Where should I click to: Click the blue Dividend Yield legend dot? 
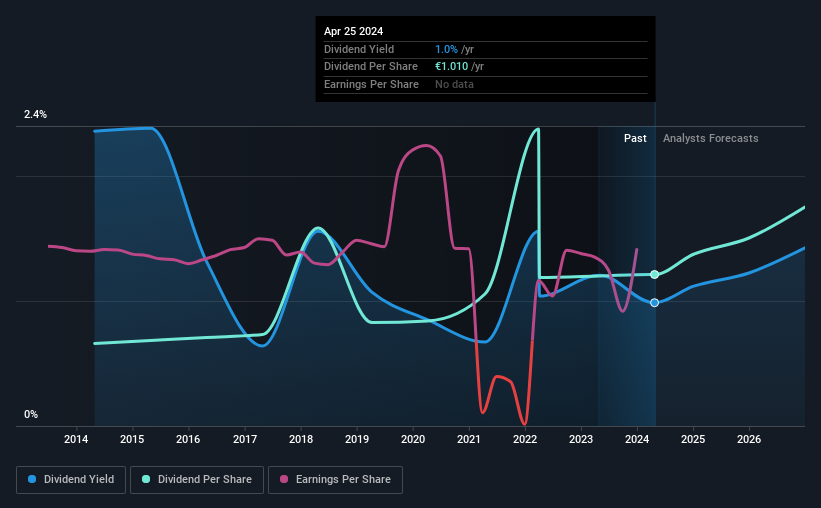pos(32,479)
